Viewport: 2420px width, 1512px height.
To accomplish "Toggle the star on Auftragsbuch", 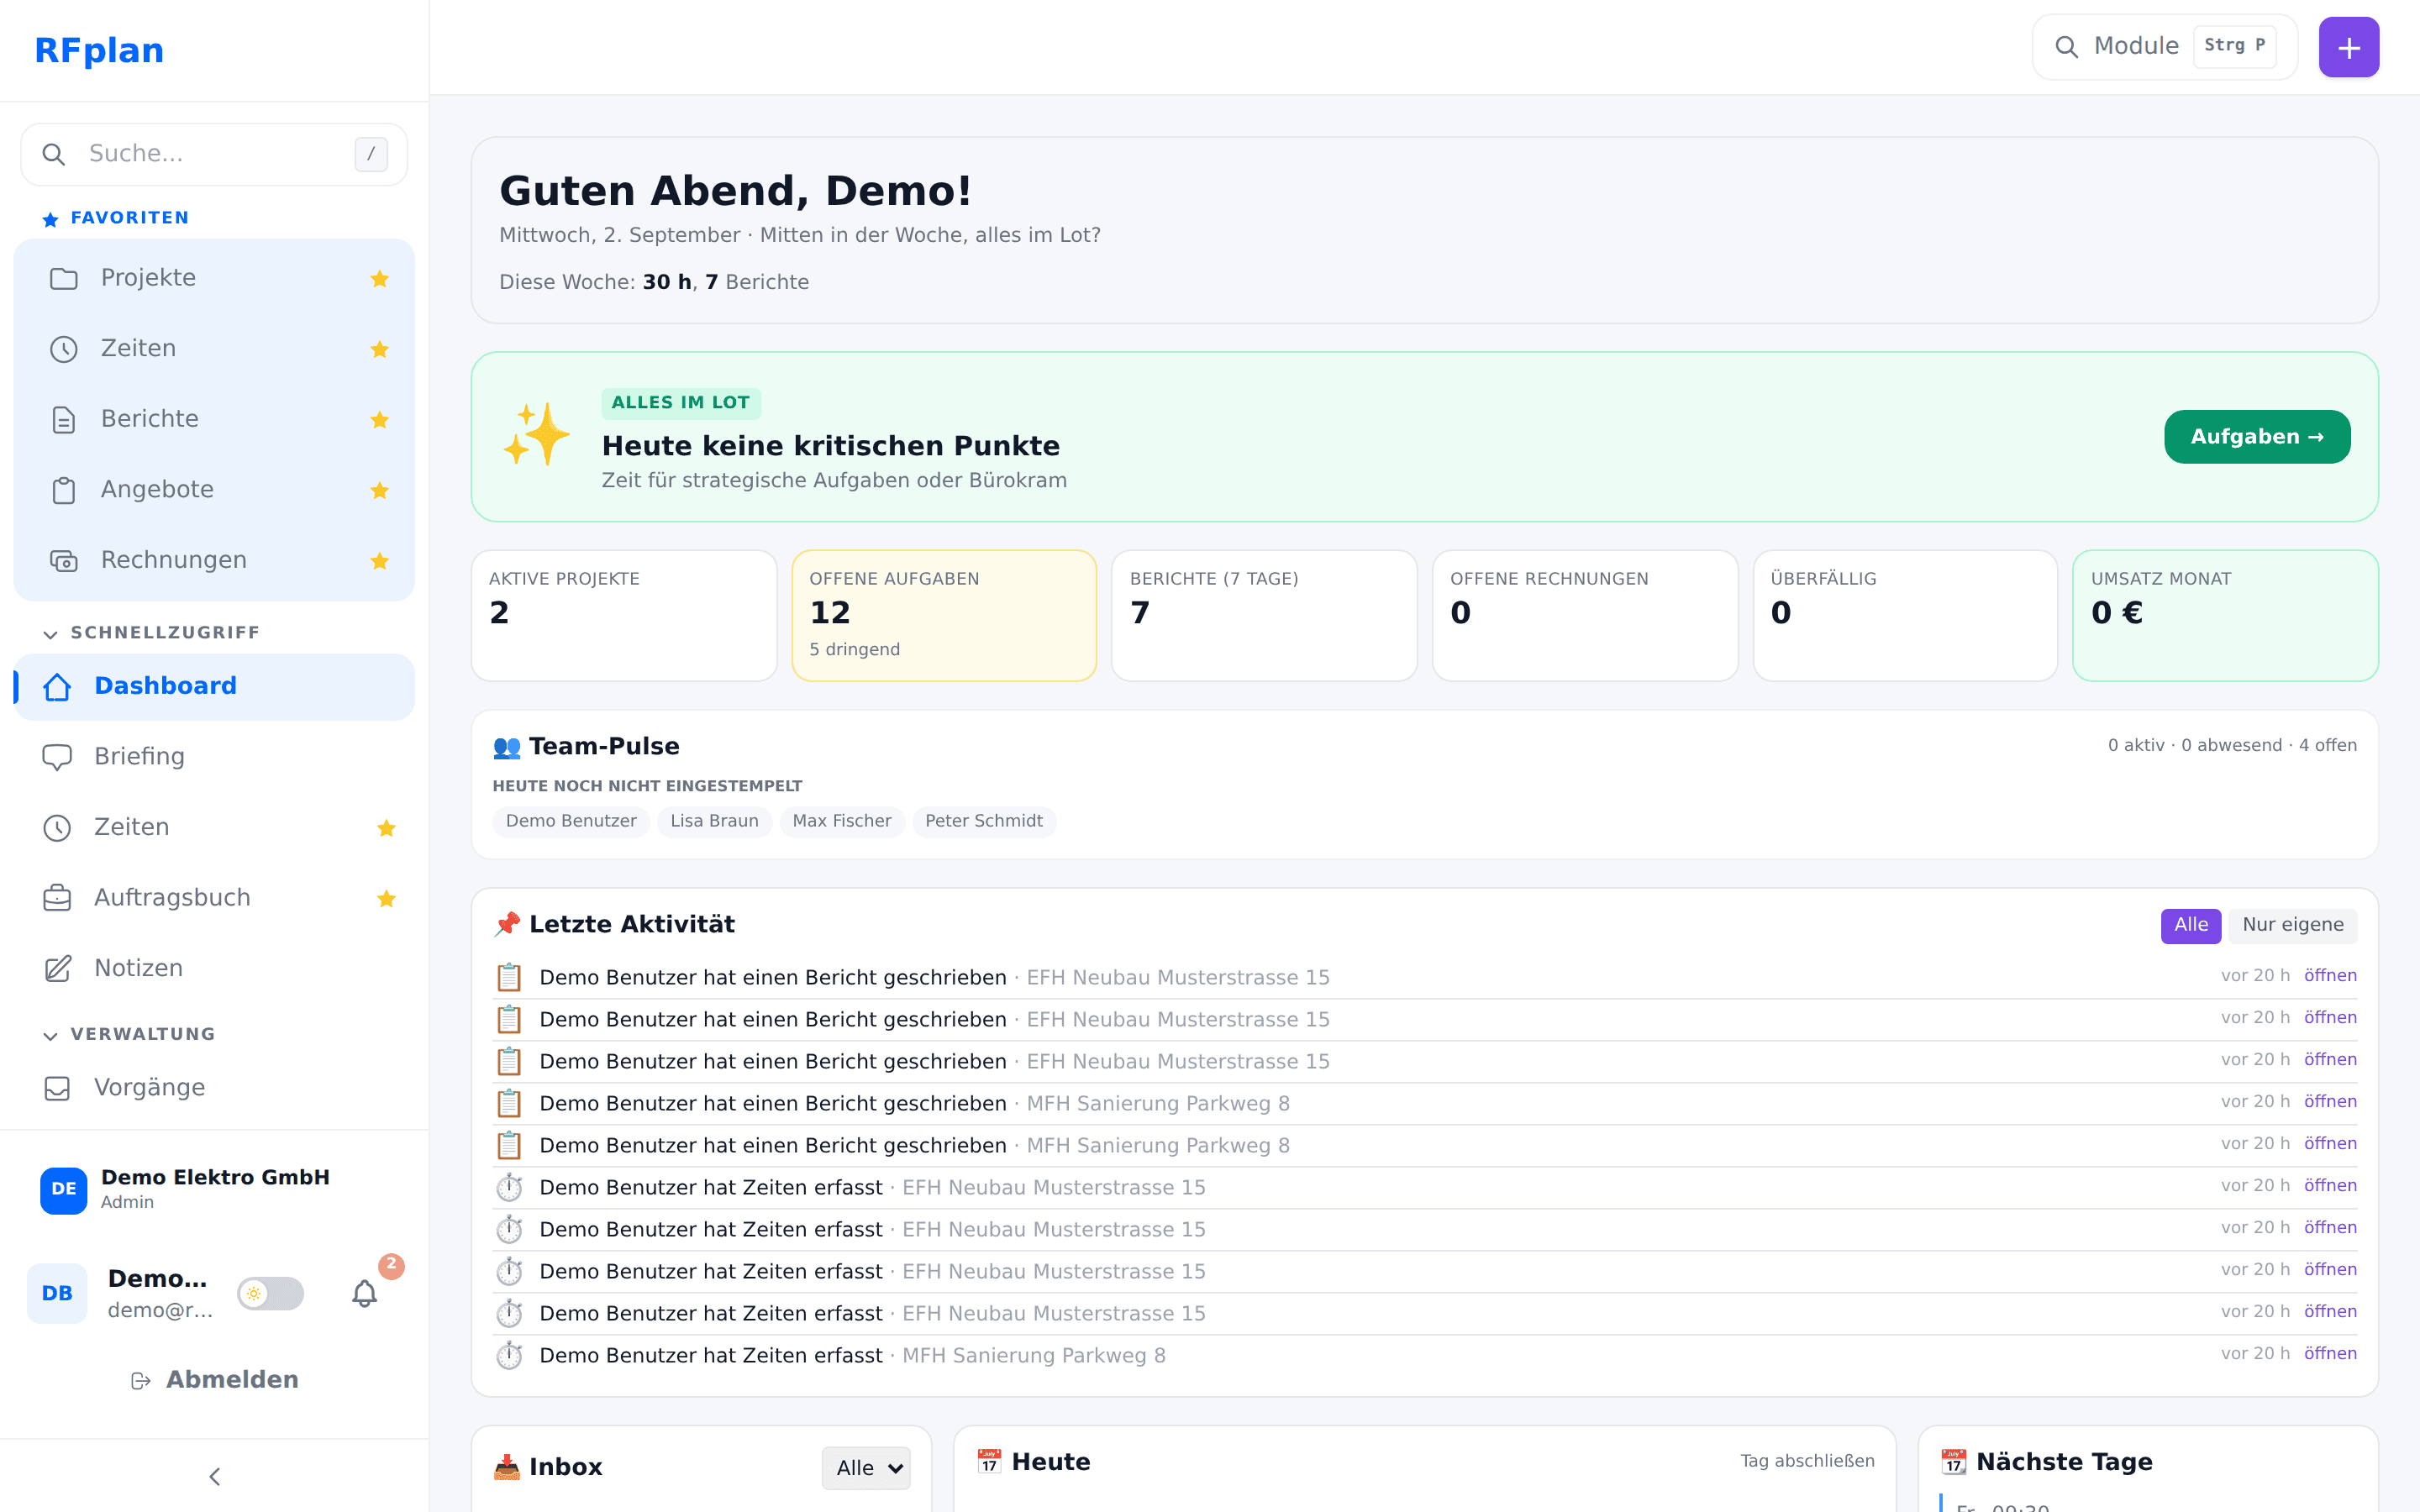I will point(387,898).
